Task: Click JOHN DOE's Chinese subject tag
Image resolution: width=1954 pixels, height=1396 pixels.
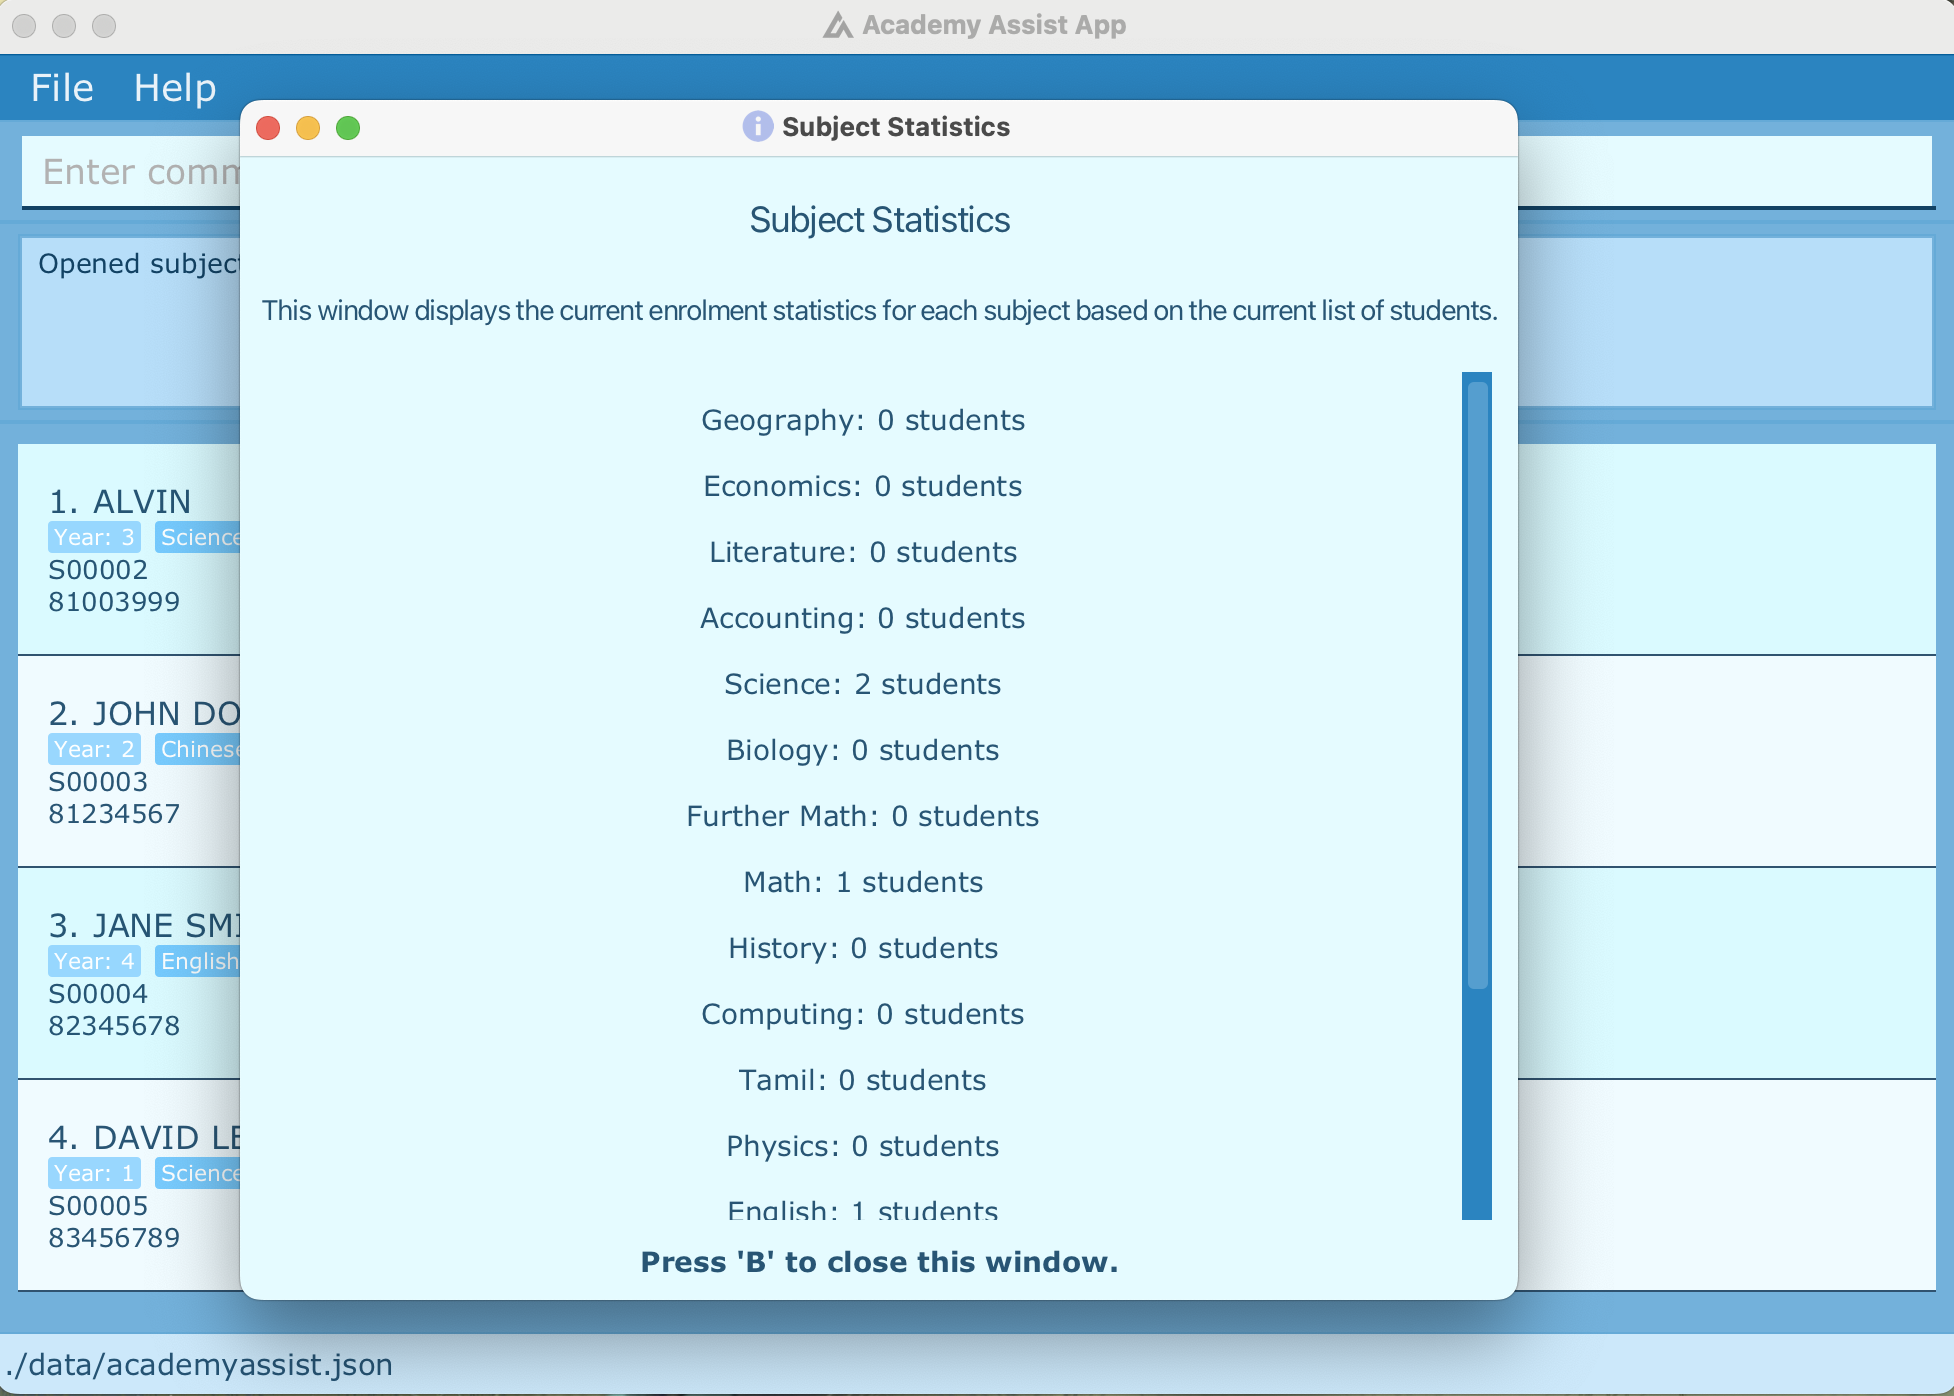Action: pyautogui.click(x=198, y=749)
